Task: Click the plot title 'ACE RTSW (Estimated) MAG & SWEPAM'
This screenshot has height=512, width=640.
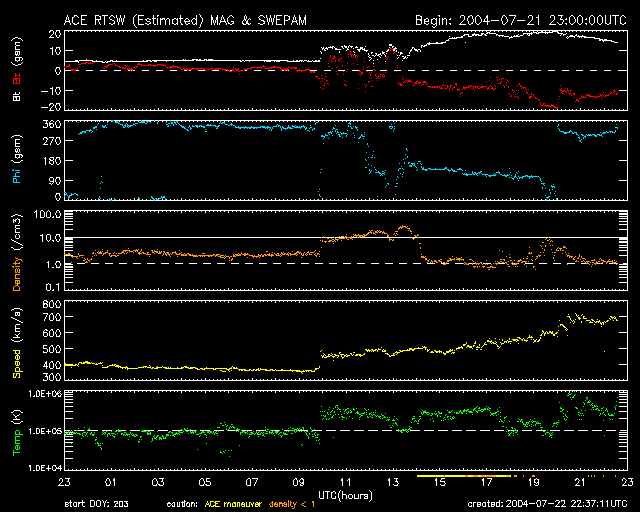Action: coord(185,21)
